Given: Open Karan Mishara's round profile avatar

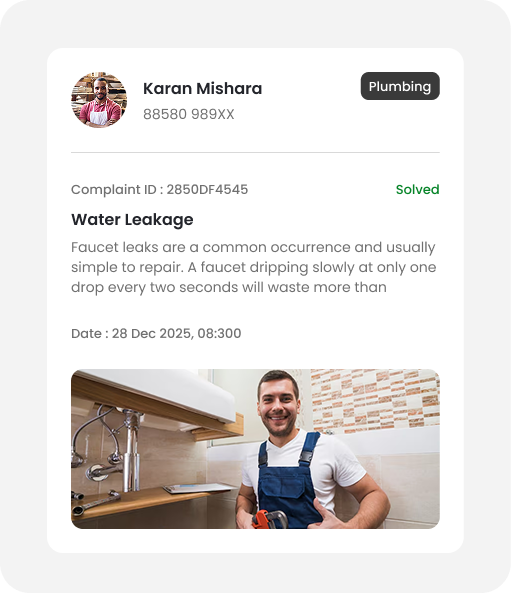Looking at the screenshot, I should 99,100.
